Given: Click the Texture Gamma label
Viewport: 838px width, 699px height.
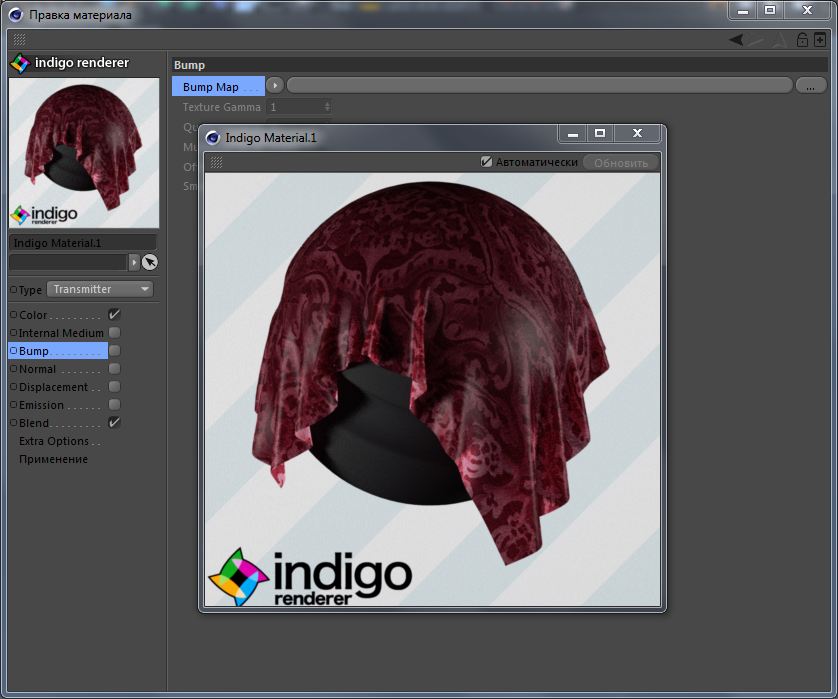Looking at the screenshot, I should click(x=221, y=107).
